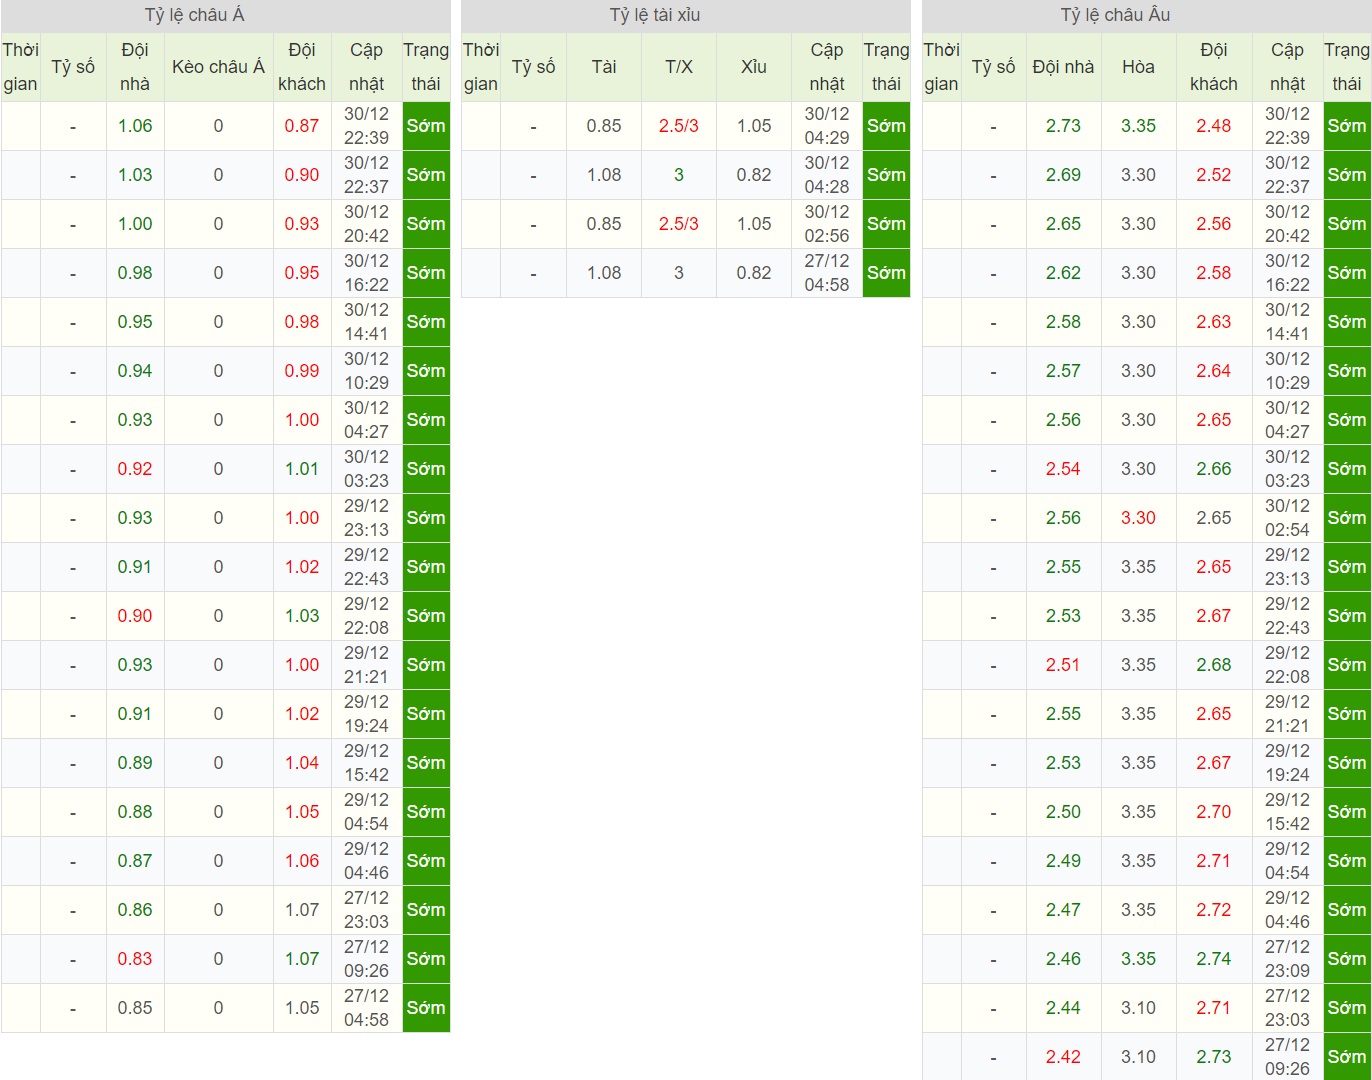Click Asian away odds 0.99
Viewport: 1372px width, 1080px height.
[x=302, y=371]
